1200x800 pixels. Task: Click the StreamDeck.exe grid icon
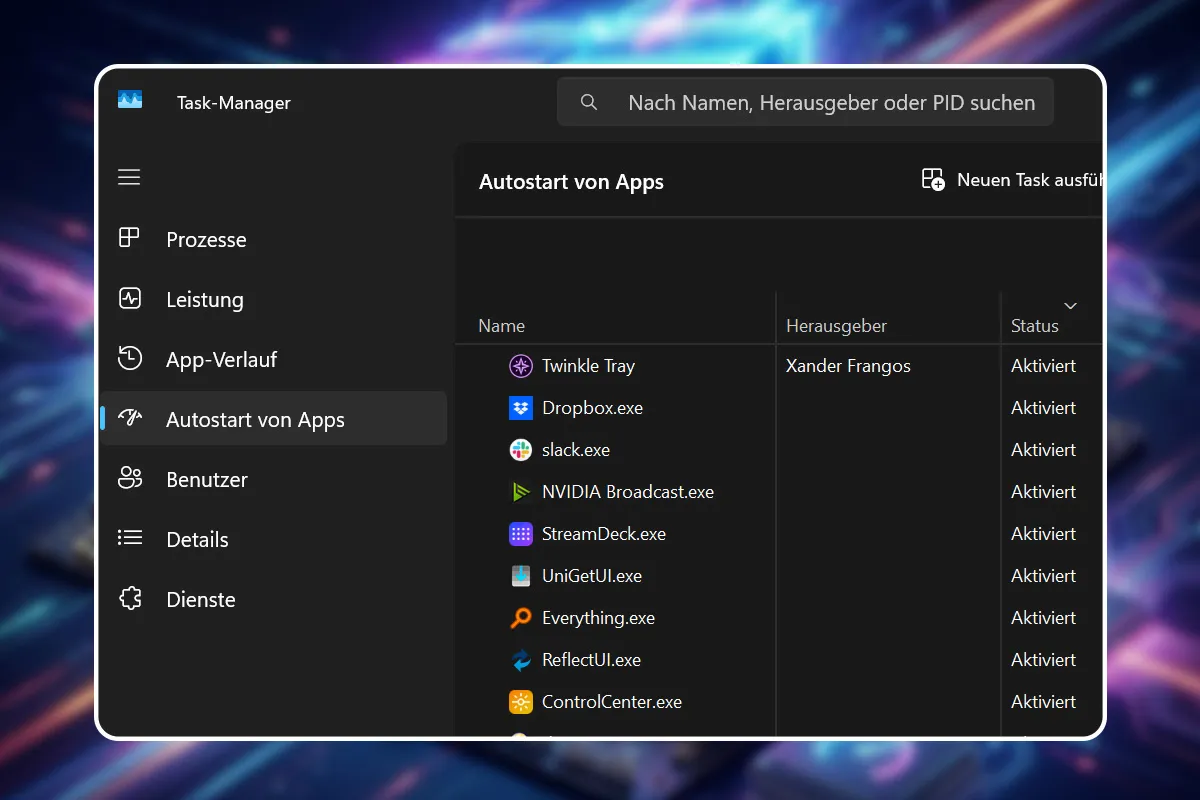pos(520,533)
